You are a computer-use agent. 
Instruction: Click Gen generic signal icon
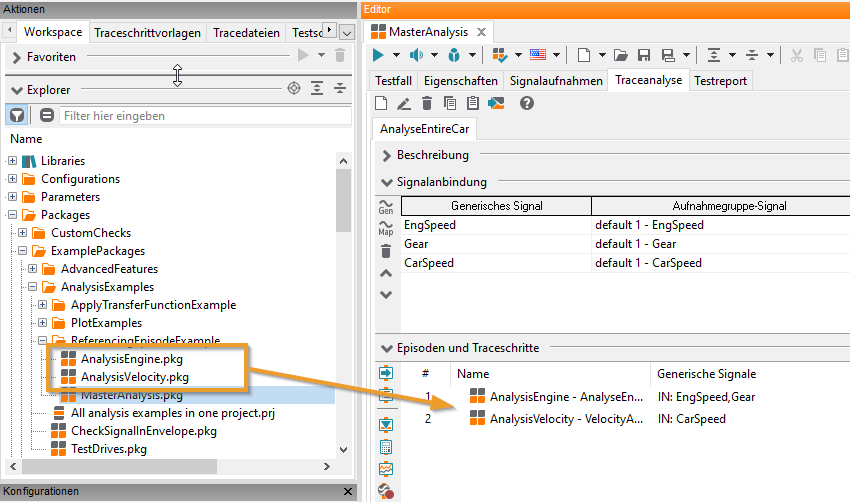(386, 207)
